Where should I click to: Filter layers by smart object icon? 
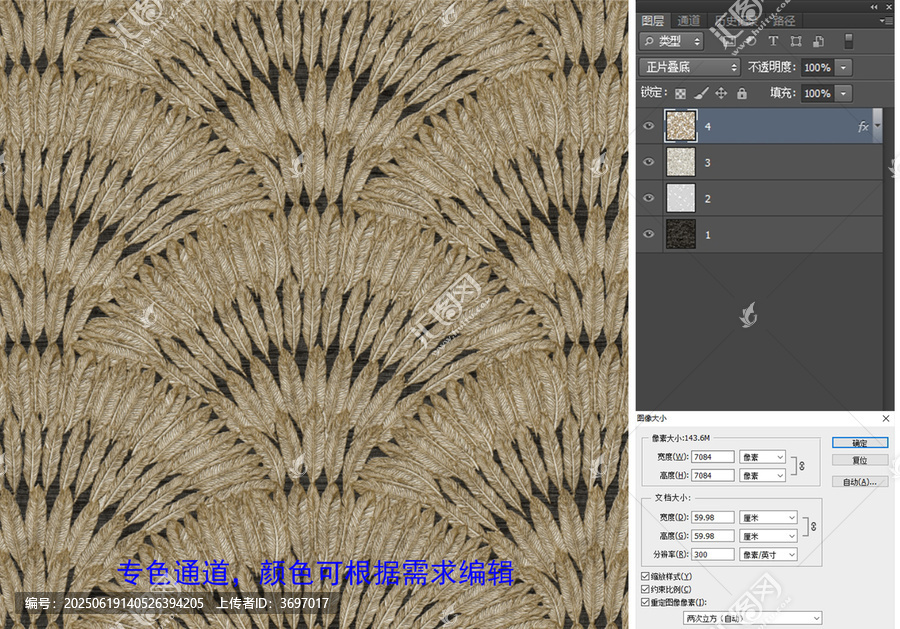click(818, 41)
